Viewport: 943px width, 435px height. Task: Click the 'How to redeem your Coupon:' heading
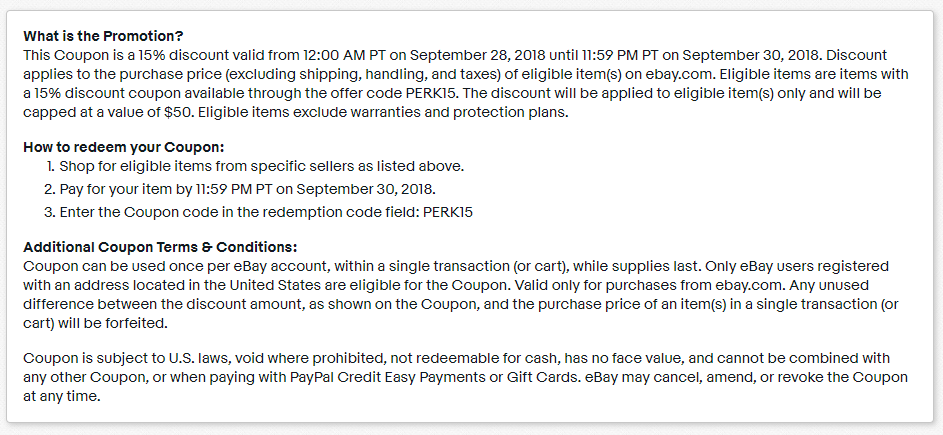point(124,147)
